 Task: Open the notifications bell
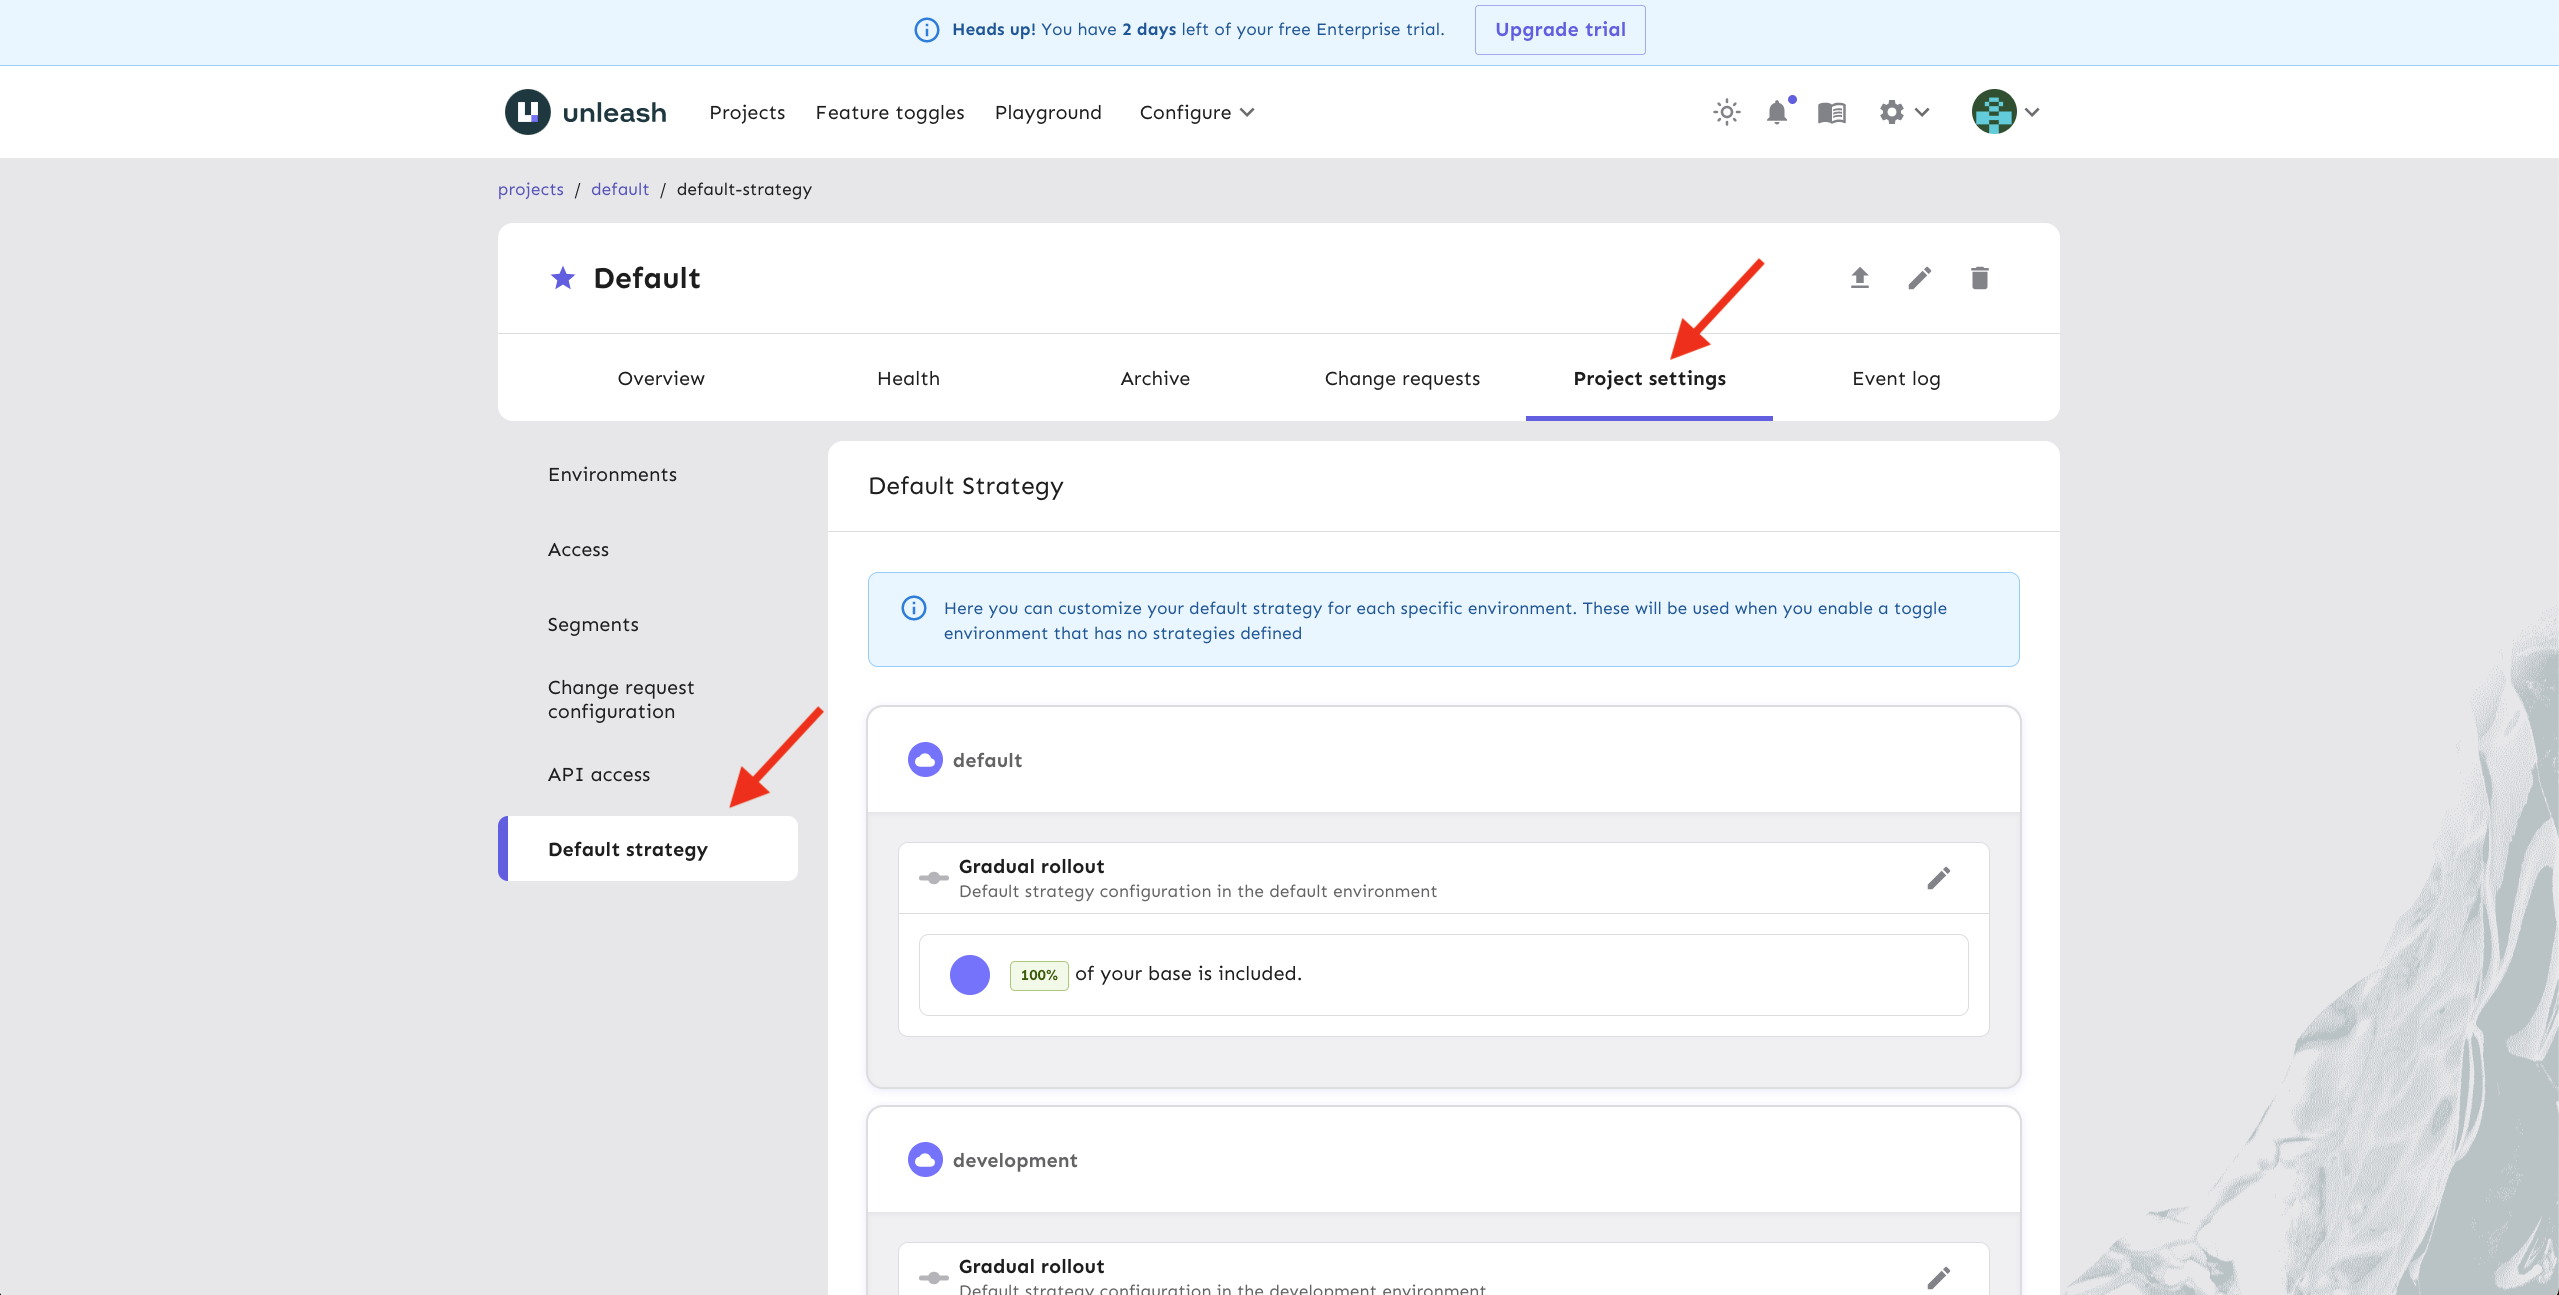click(x=1777, y=112)
